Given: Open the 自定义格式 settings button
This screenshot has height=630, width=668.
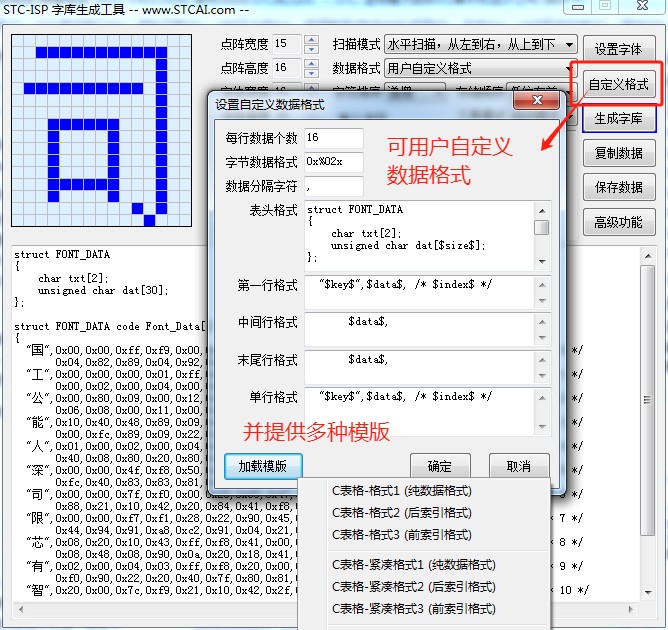Looking at the screenshot, I should [x=619, y=84].
